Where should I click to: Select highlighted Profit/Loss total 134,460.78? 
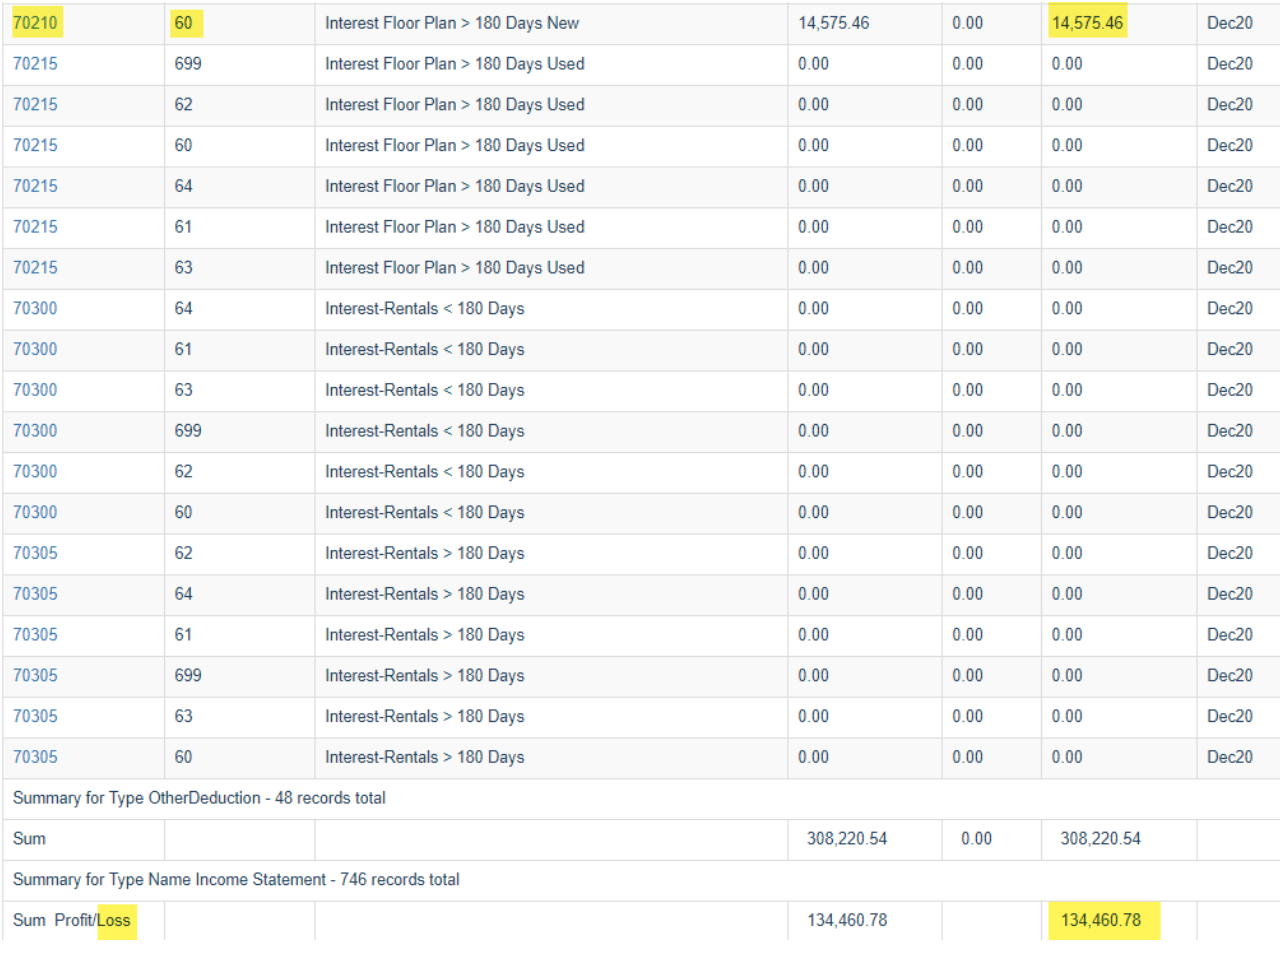[x=1101, y=920]
